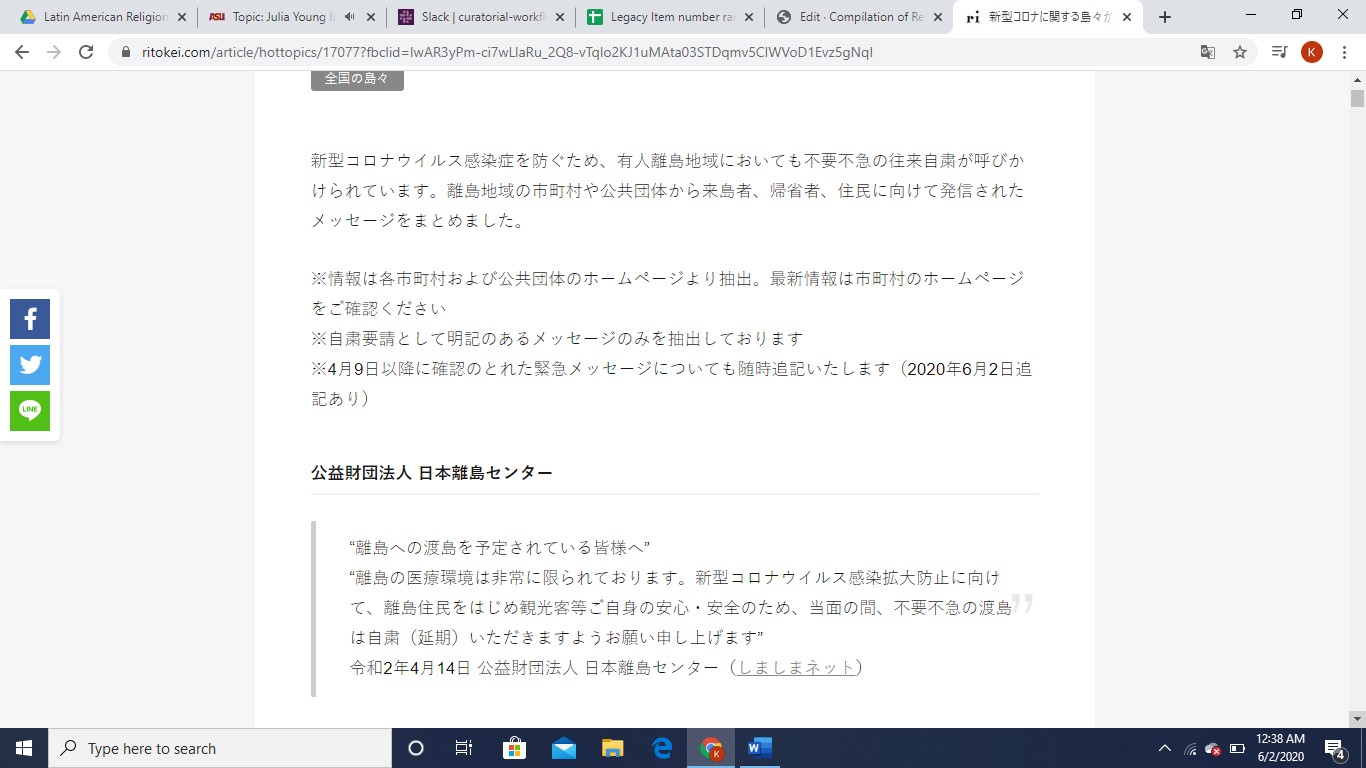The image size is (1366, 768).
Task: Share article via Twitter icon
Action: (30, 365)
